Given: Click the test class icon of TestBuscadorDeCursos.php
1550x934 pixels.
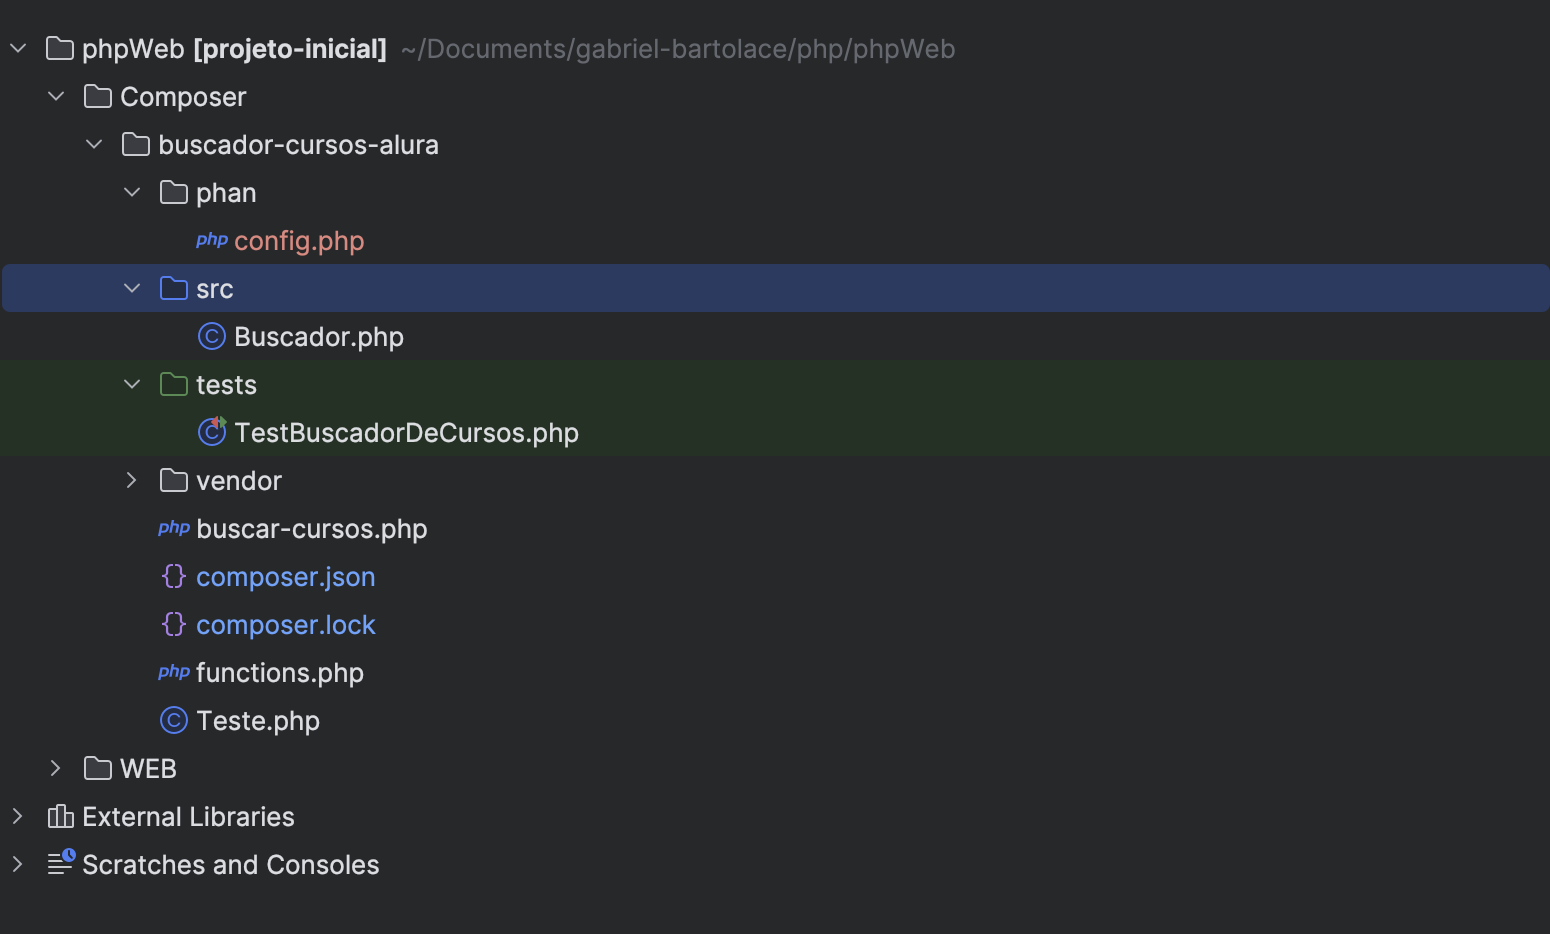Looking at the screenshot, I should [x=212, y=431].
